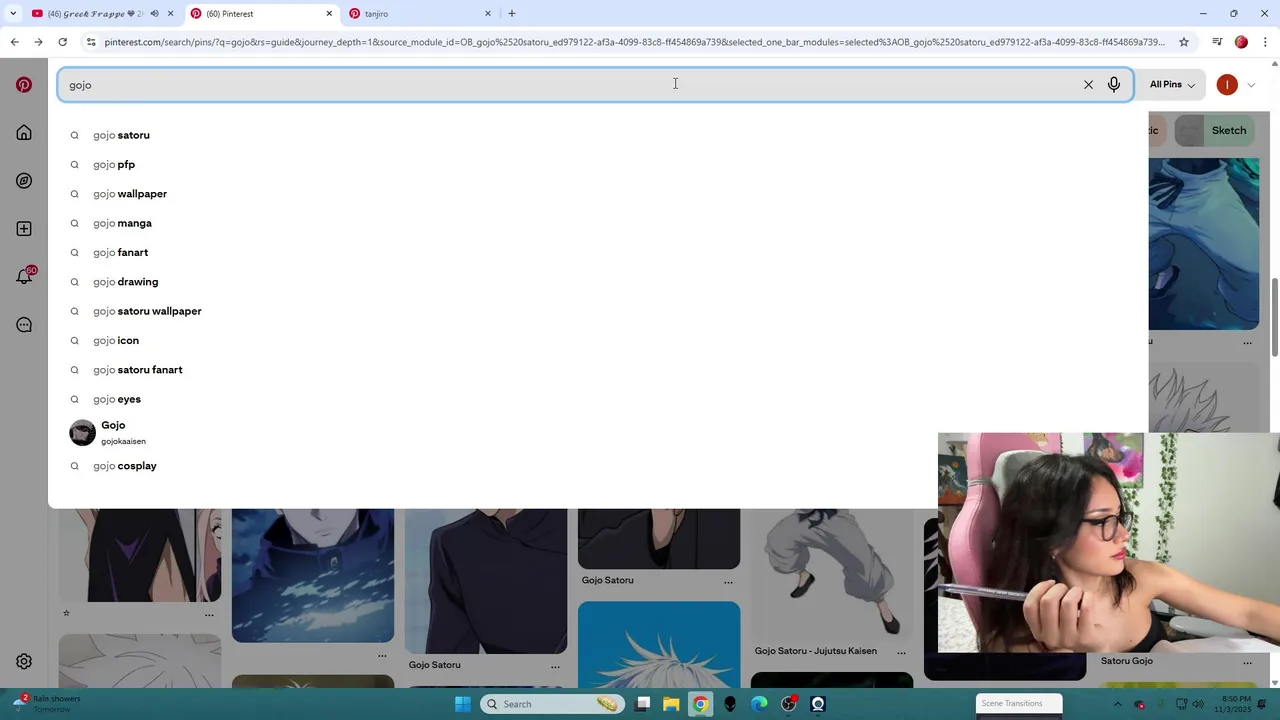Select suggestion gojo satoru fanart
The height and width of the screenshot is (720, 1280).
click(138, 370)
